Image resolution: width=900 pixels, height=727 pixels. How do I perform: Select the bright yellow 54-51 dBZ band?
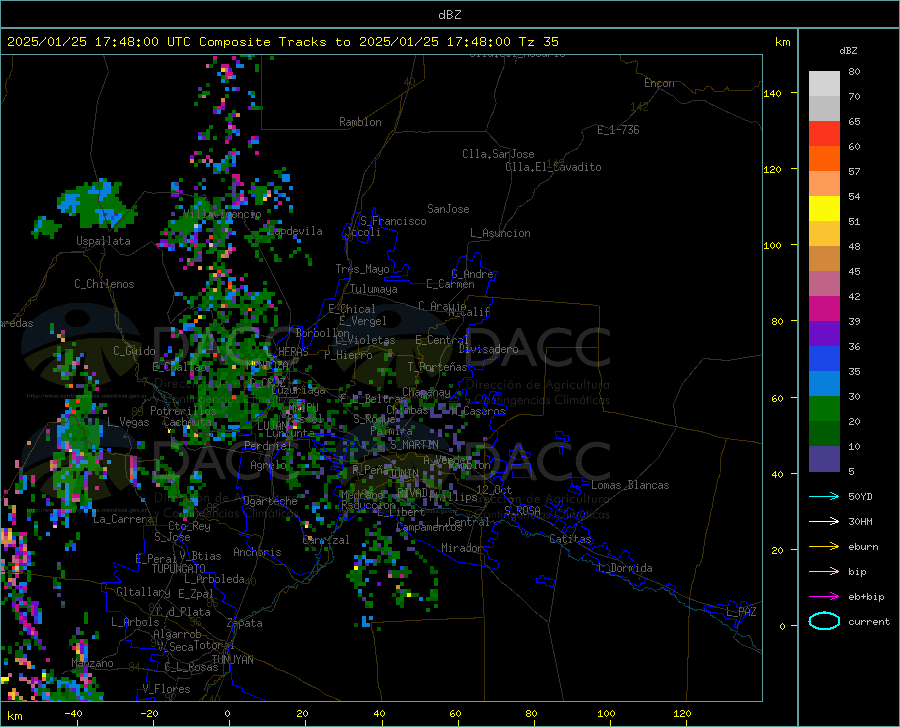tap(824, 209)
